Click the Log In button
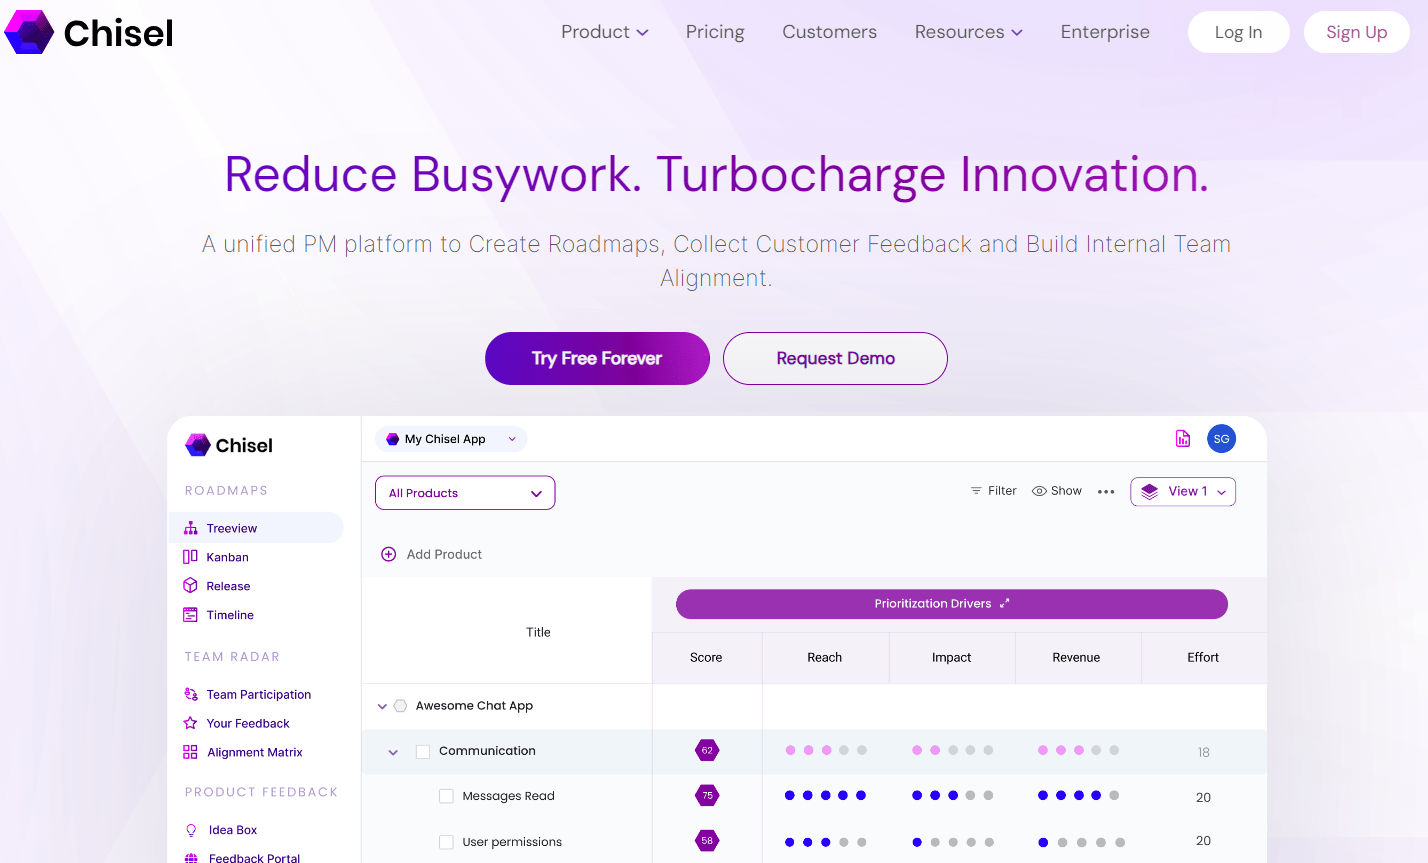The width and height of the screenshot is (1428, 863). [1239, 32]
